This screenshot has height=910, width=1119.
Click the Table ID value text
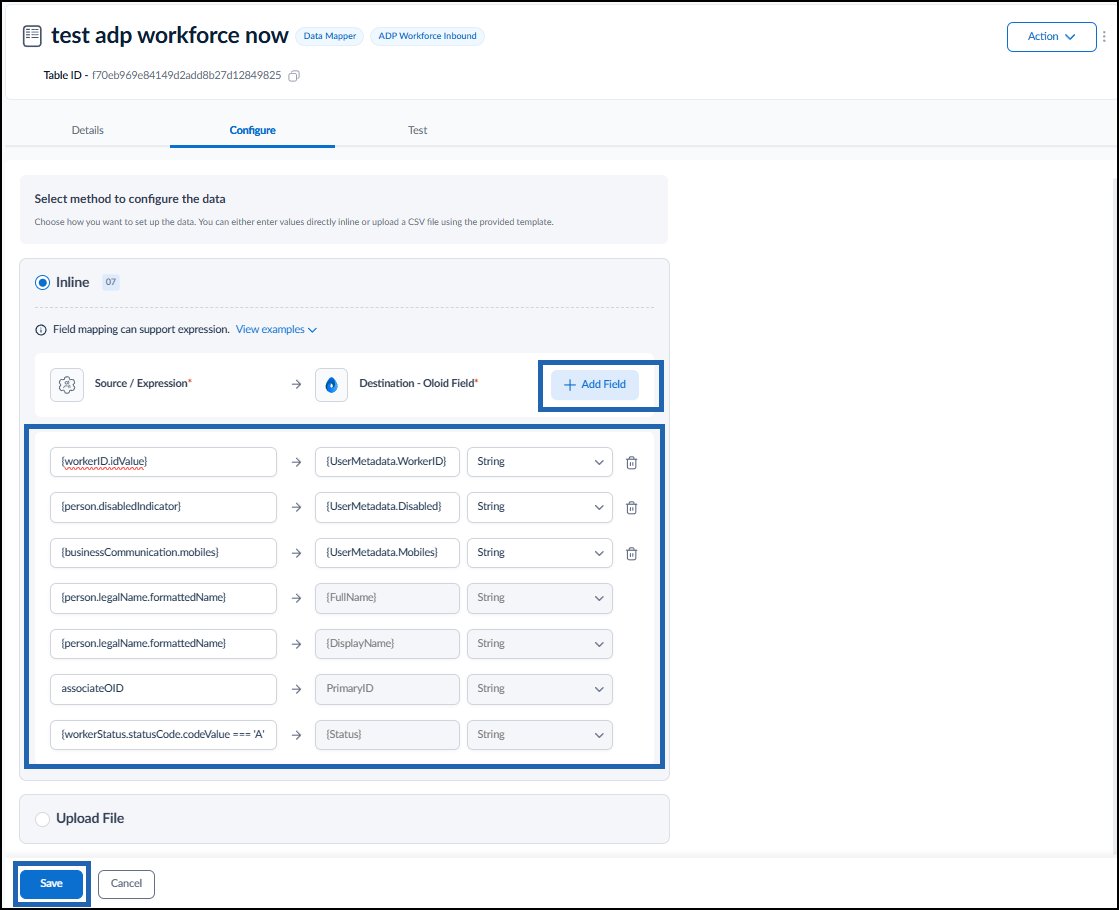[187, 76]
